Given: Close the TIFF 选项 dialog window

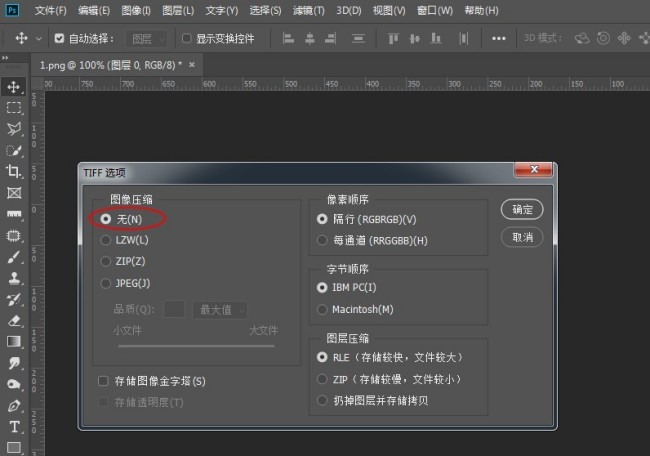Looking at the screenshot, I should pyautogui.click(x=534, y=169).
